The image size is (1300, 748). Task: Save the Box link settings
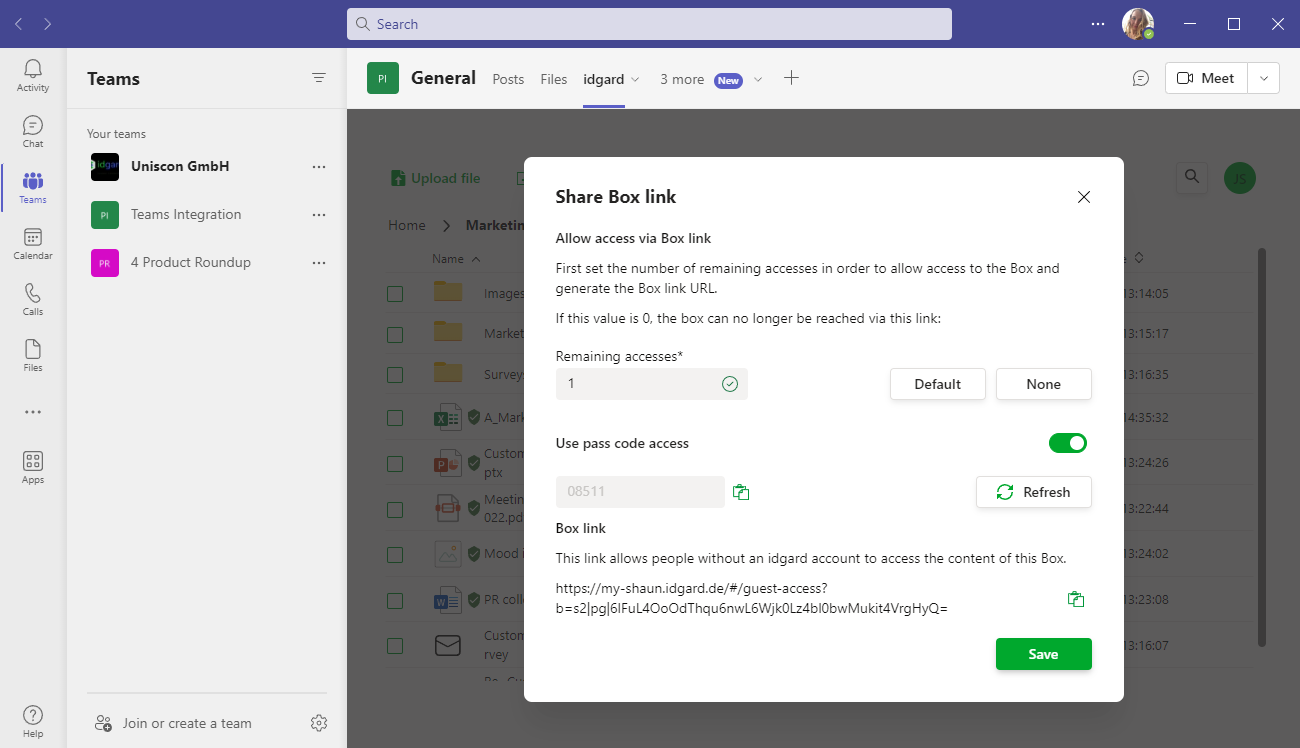point(1044,654)
